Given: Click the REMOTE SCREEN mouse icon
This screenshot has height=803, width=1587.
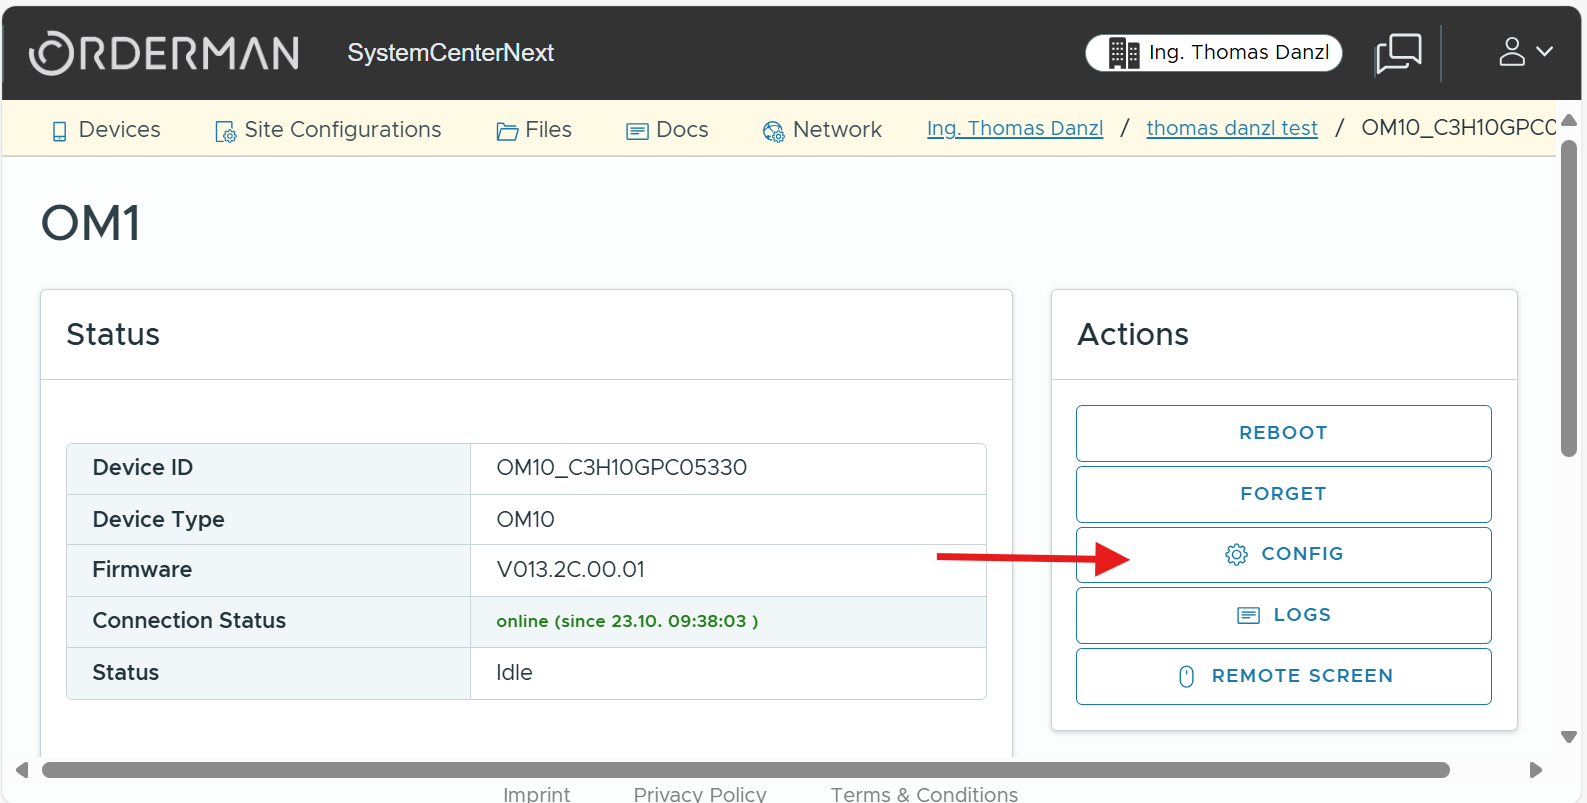Looking at the screenshot, I should [x=1186, y=677].
